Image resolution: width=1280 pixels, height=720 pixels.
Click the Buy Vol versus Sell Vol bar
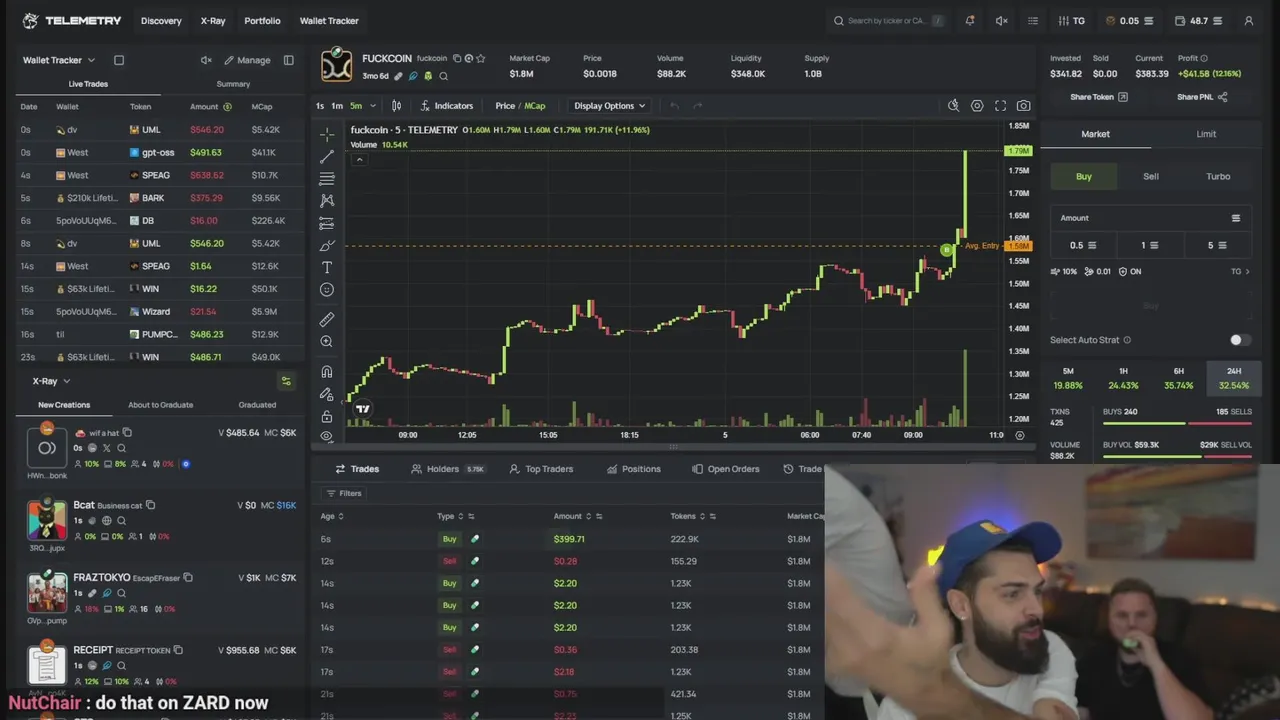[1177, 456]
